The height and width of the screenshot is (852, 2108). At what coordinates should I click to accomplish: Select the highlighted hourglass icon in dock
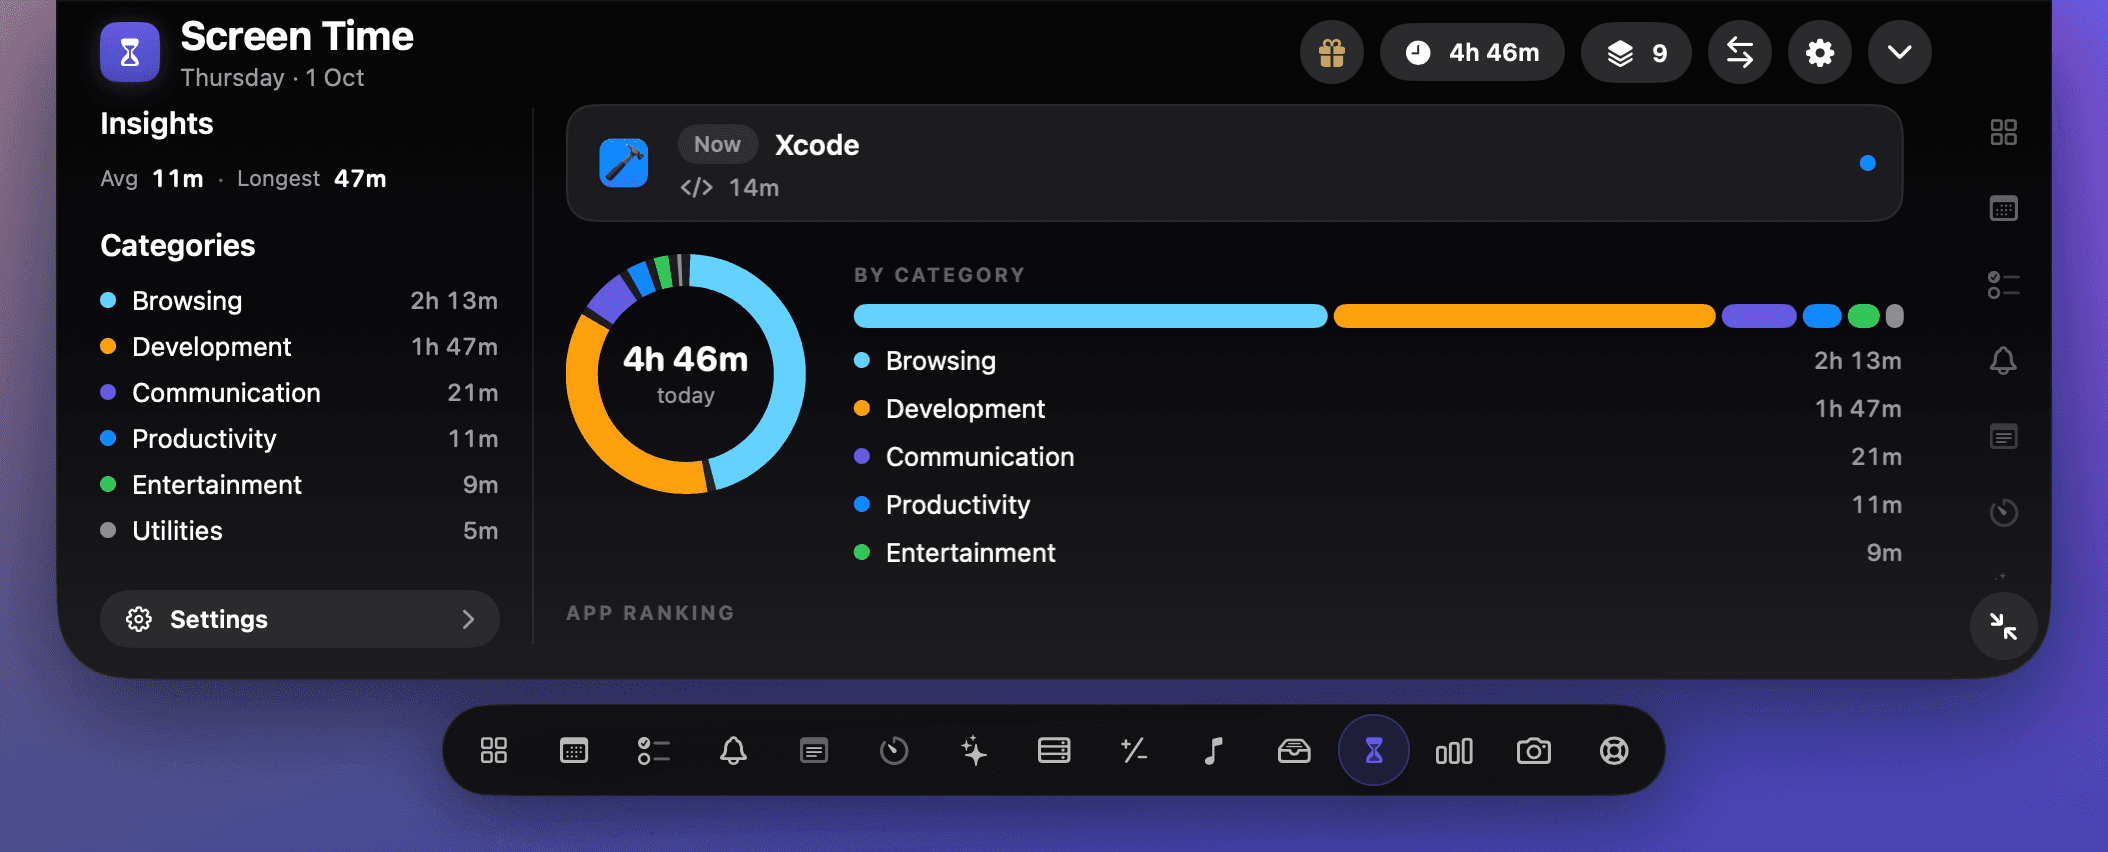pyautogui.click(x=1374, y=751)
